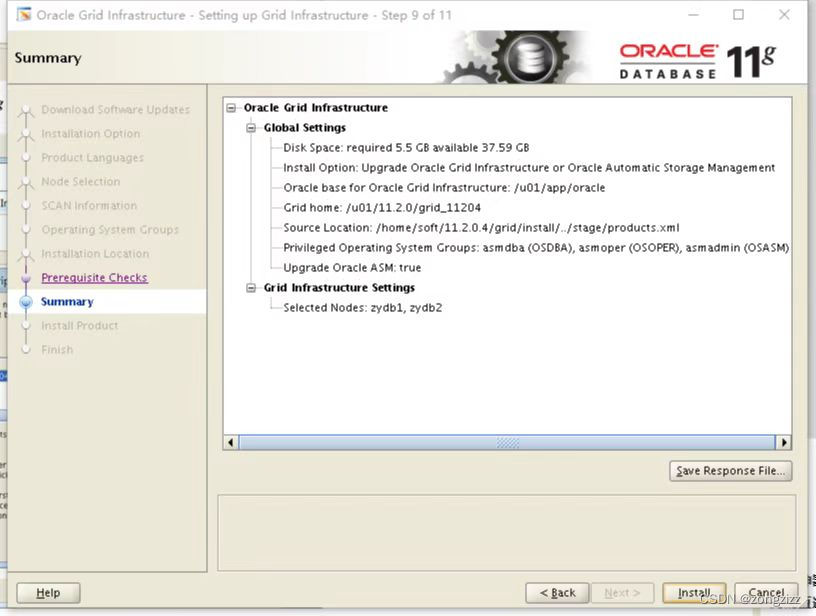Image resolution: width=816 pixels, height=616 pixels.
Task: Click the Finish step circle icon
Action: click(x=28, y=349)
